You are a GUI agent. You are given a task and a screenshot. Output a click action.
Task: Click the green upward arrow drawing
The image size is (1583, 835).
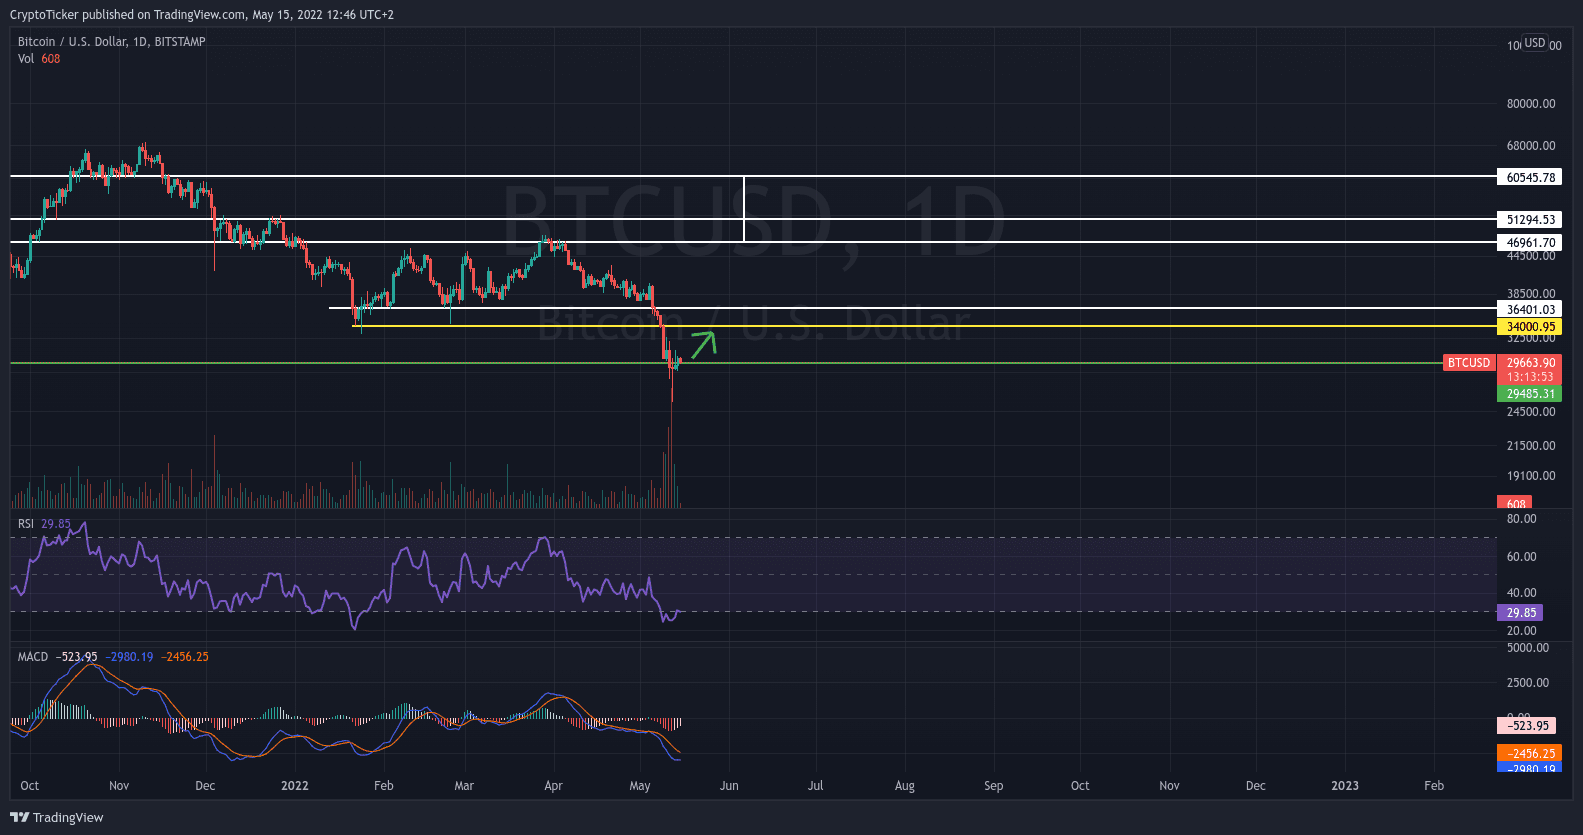pos(705,343)
